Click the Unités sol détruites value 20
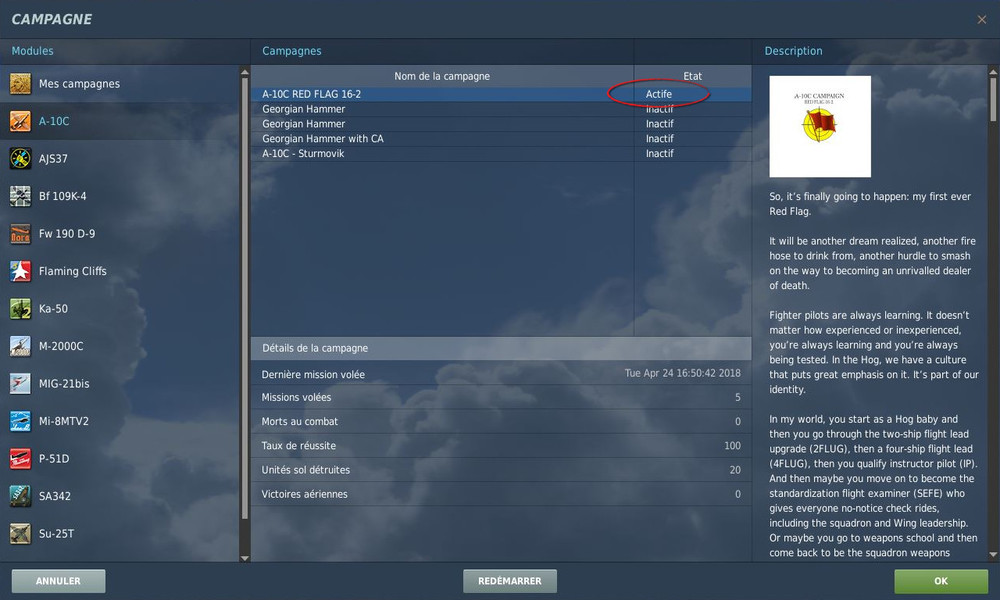 pos(735,470)
